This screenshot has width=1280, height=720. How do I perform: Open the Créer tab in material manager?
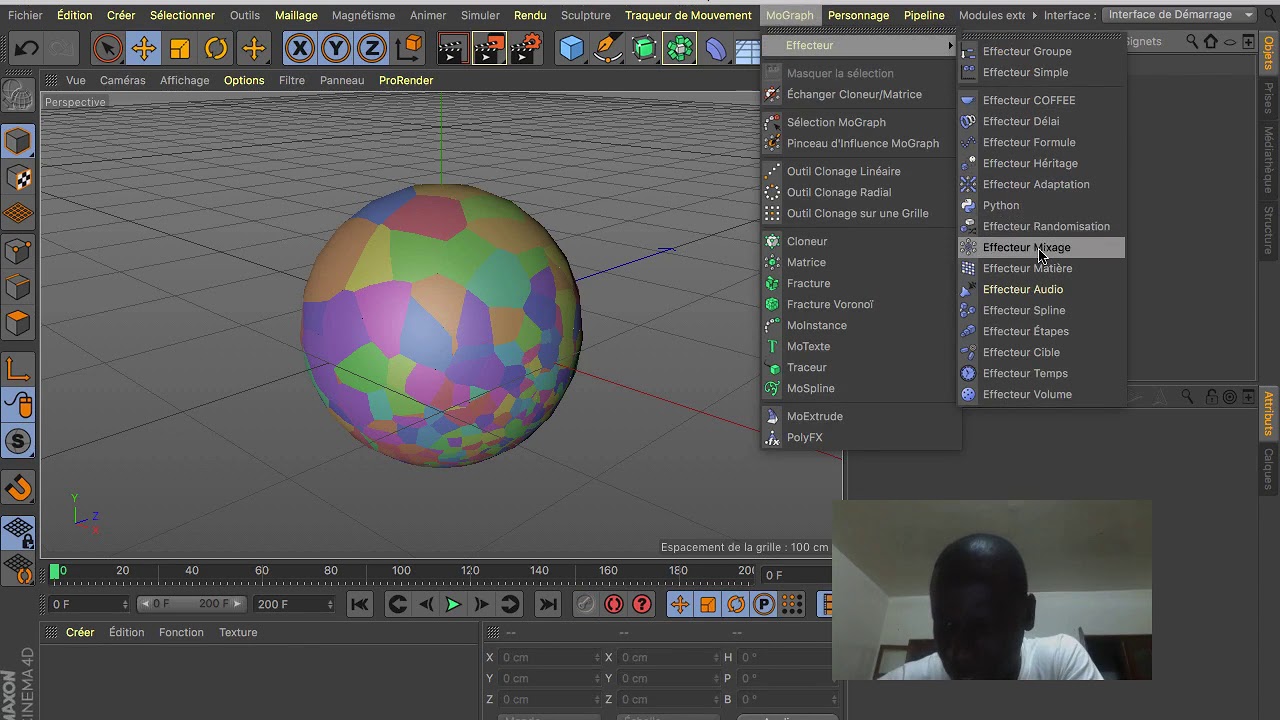79,632
